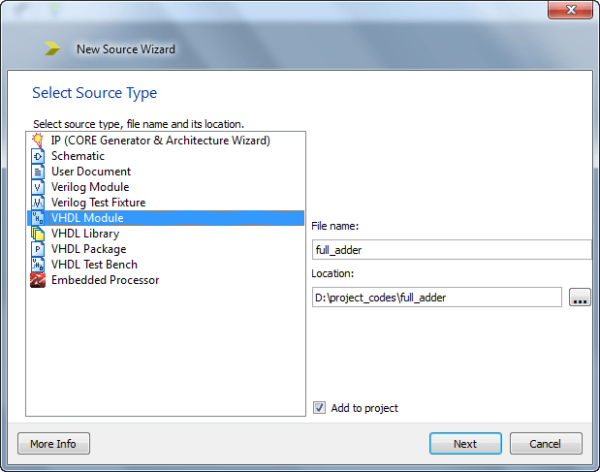Click the Verilog Test Fixture waveform icon
This screenshot has height=472, width=600.
point(38,203)
